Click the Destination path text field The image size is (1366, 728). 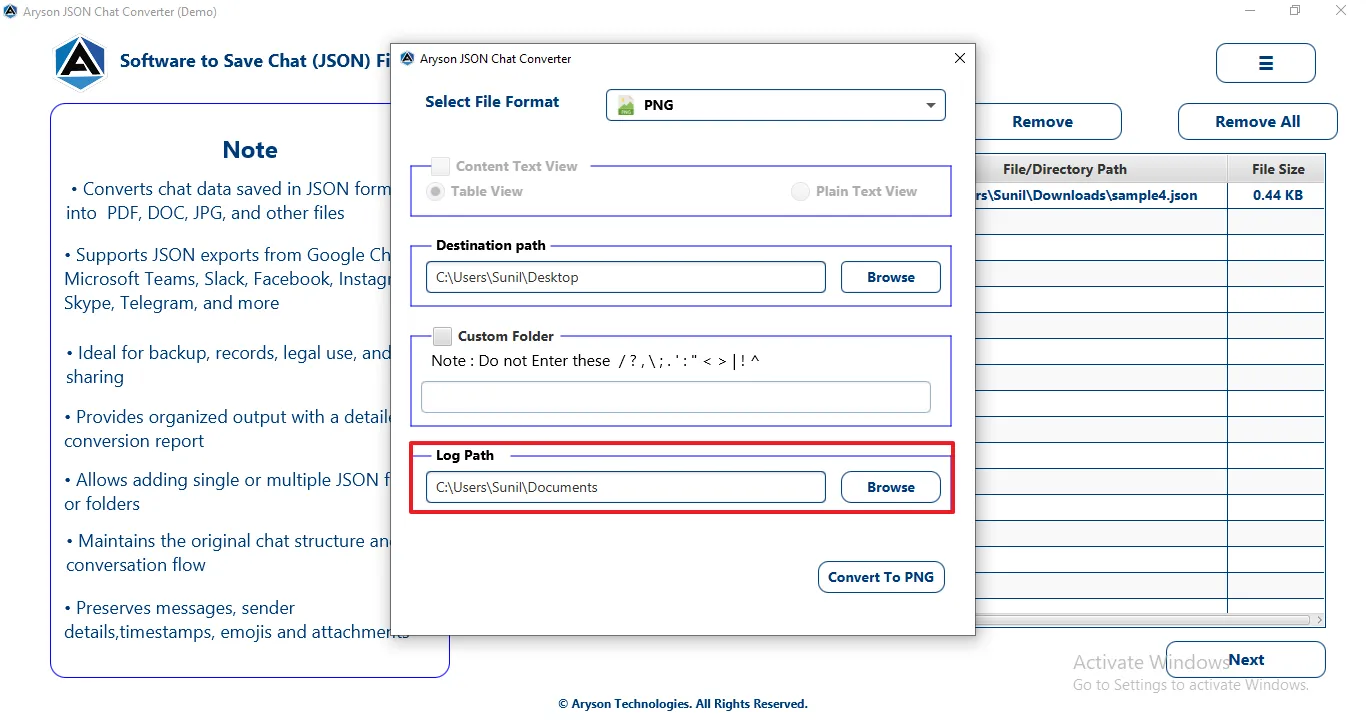(626, 277)
